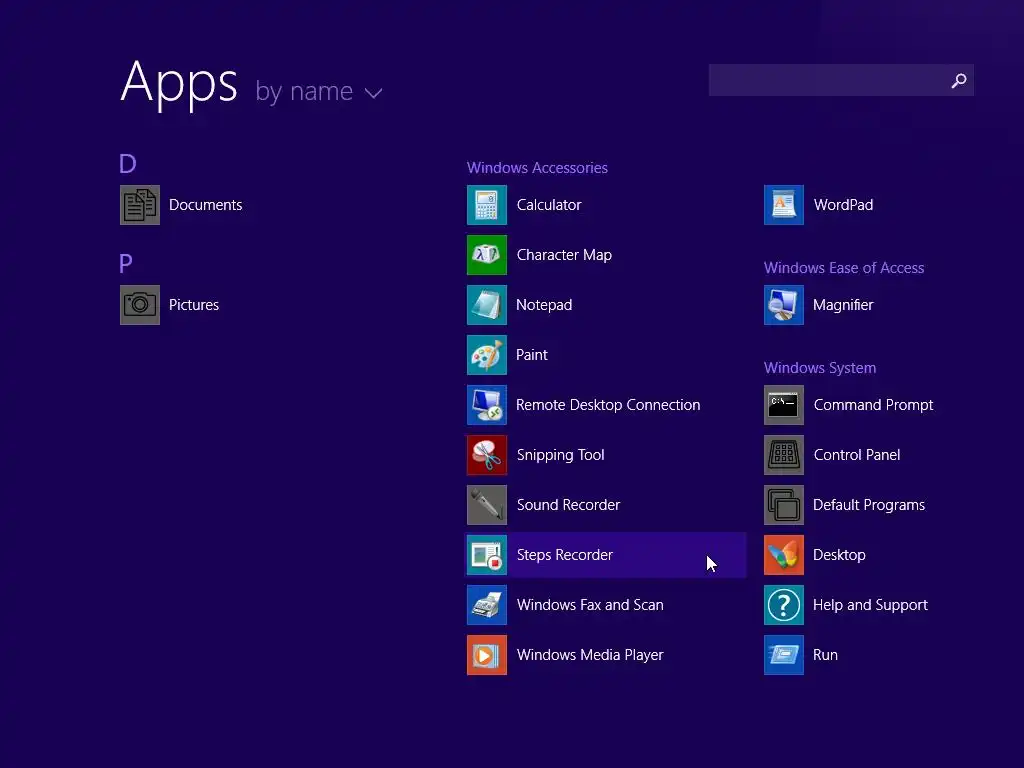Open the WordPad icon

784,205
